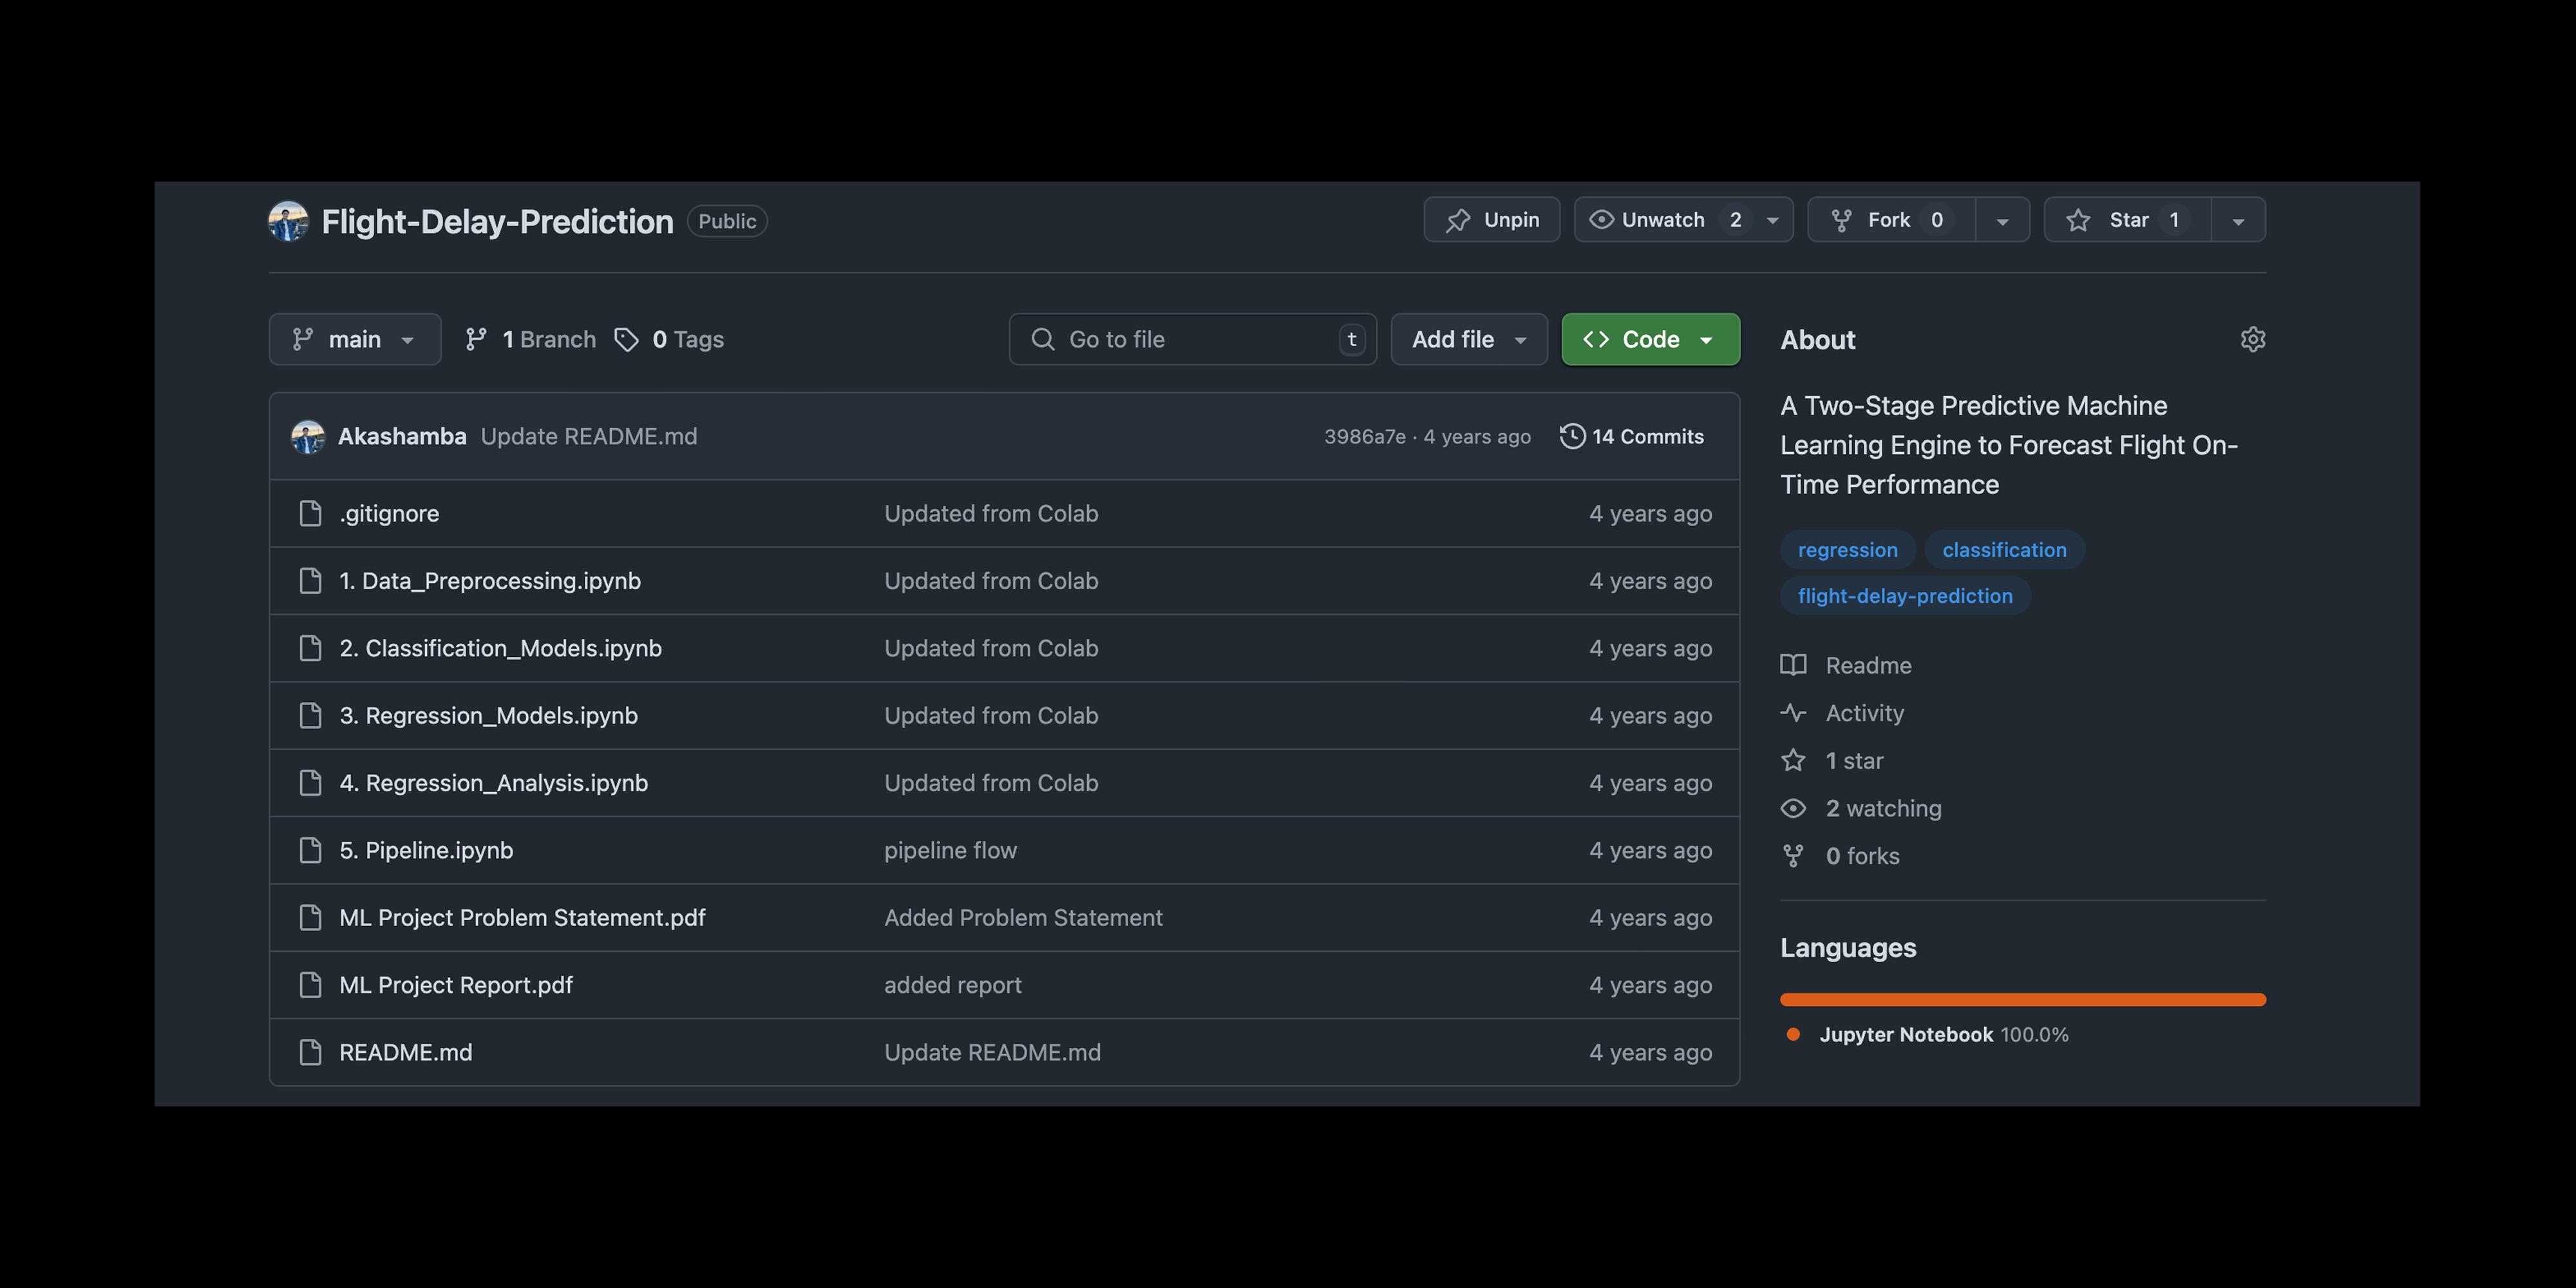Screen dimensions: 2576x1288
Task: Open the README.md file
Action: 405,1052
